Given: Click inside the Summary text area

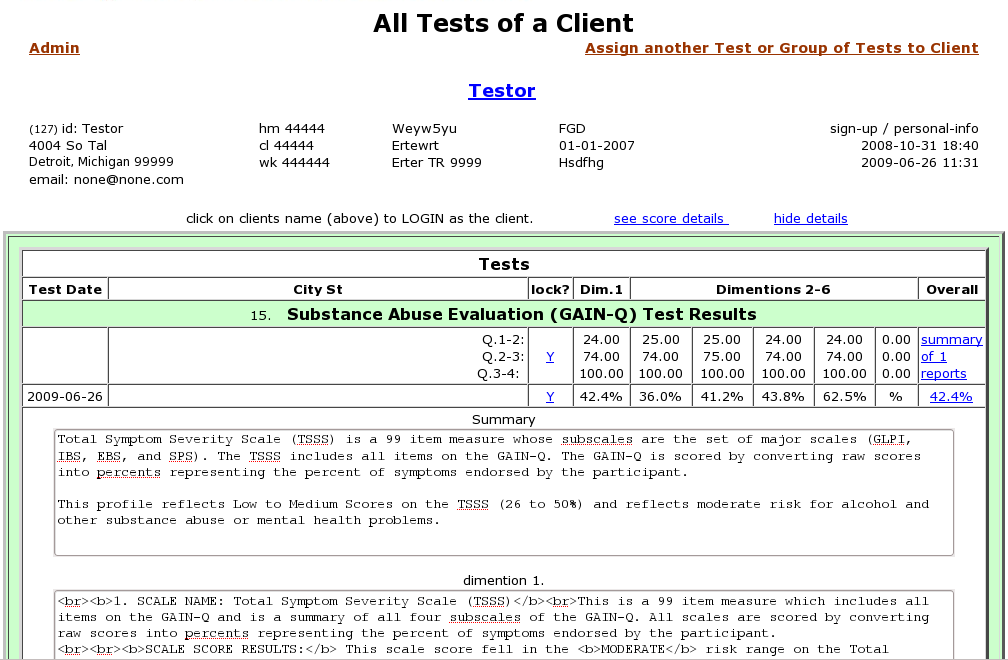Looking at the screenshot, I should click(504, 492).
